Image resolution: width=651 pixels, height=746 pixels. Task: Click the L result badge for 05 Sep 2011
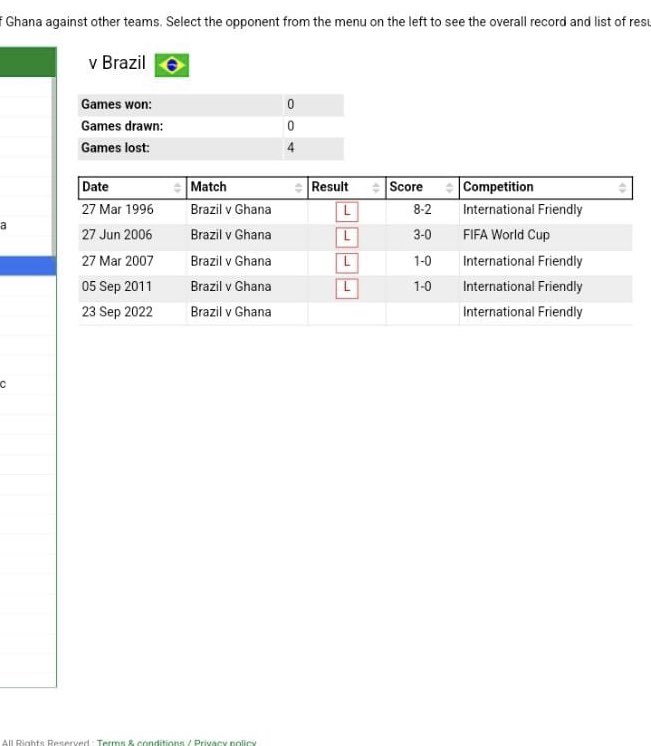click(x=347, y=288)
